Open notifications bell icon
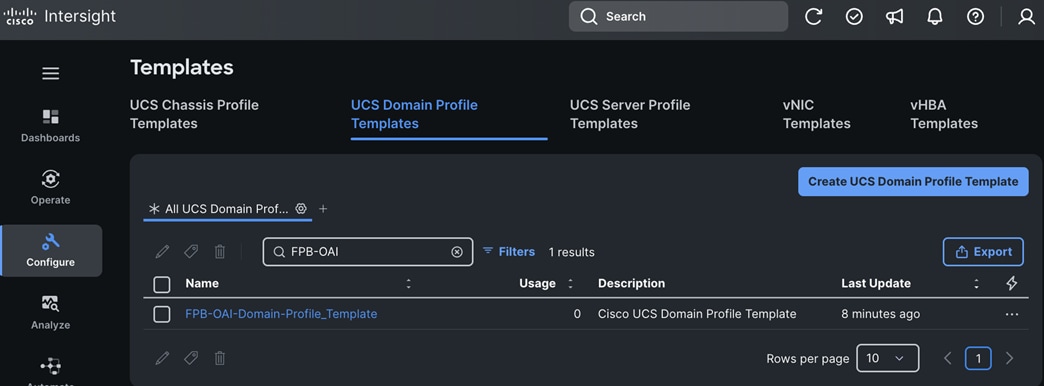 (x=935, y=17)
